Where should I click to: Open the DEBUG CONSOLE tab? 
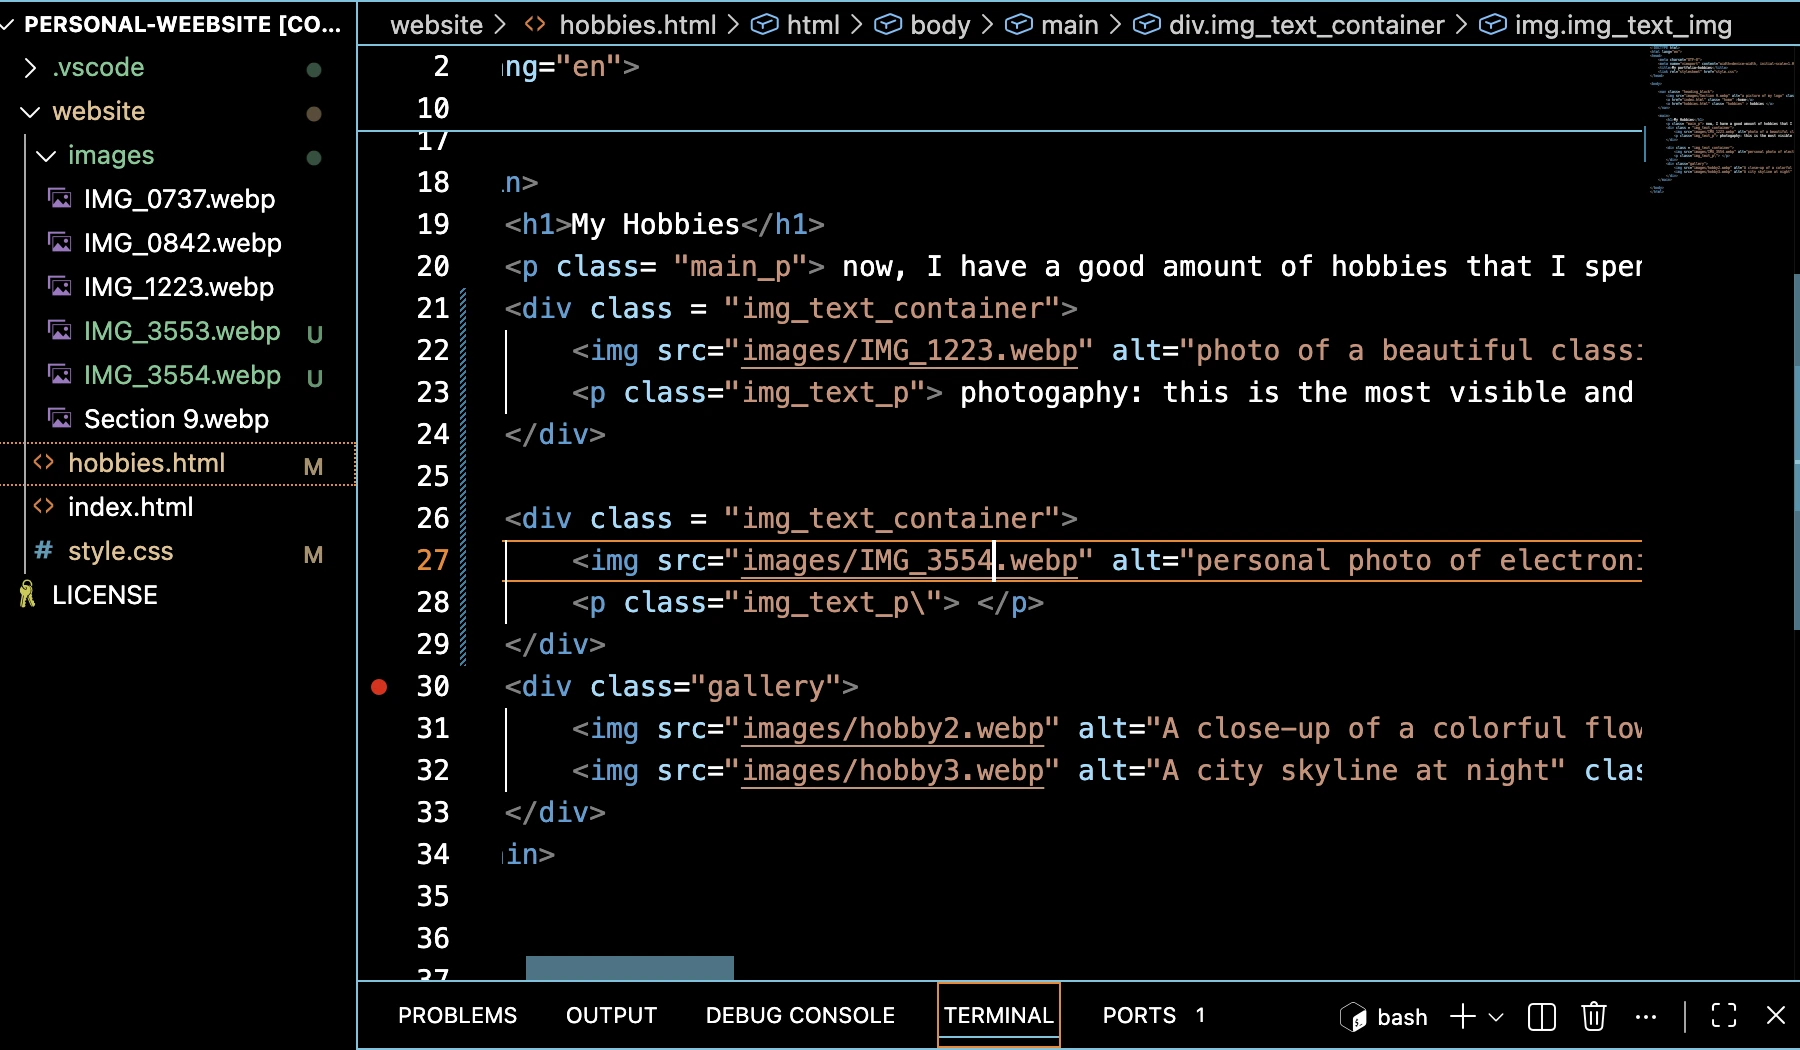pos(799,1016)
